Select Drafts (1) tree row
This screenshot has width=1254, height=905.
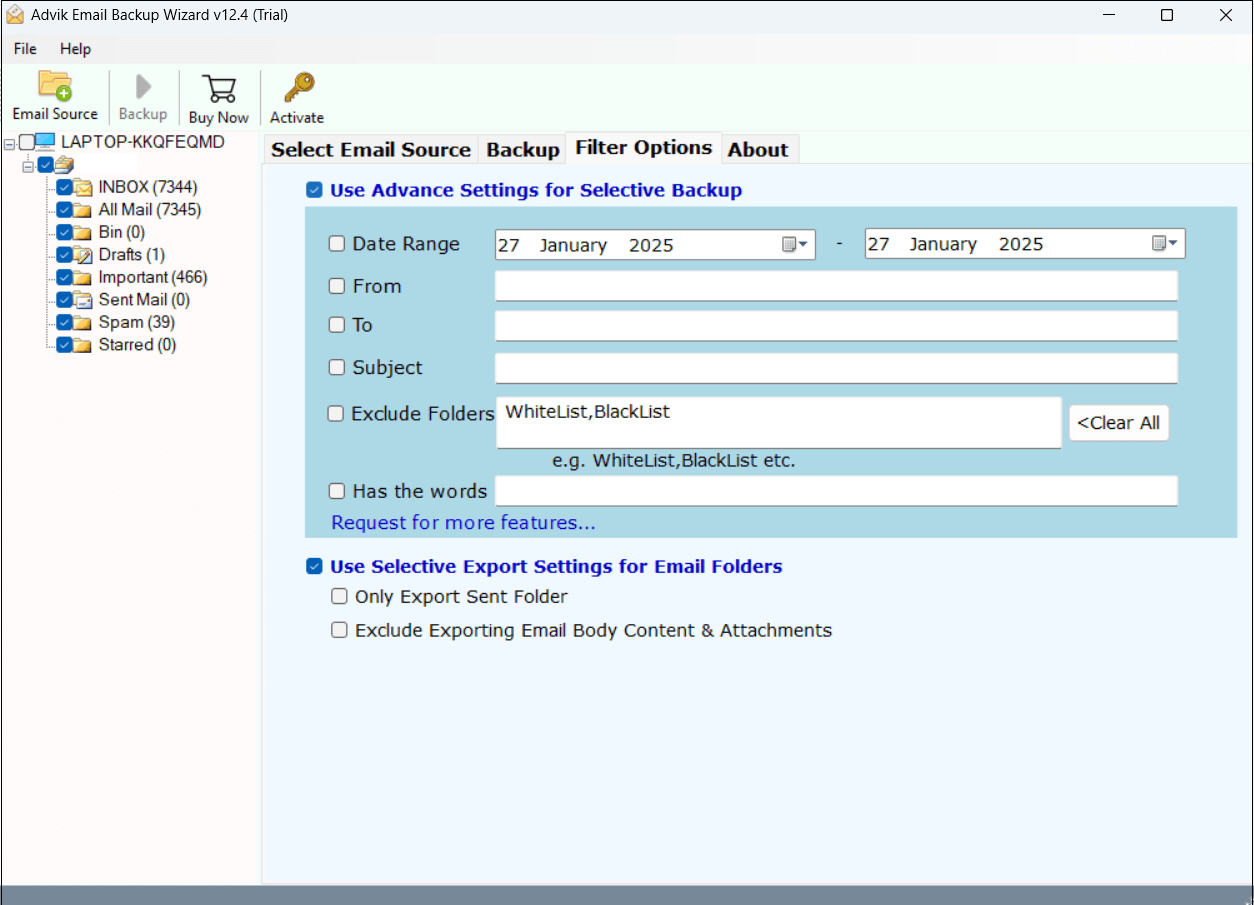click(132, 255)
